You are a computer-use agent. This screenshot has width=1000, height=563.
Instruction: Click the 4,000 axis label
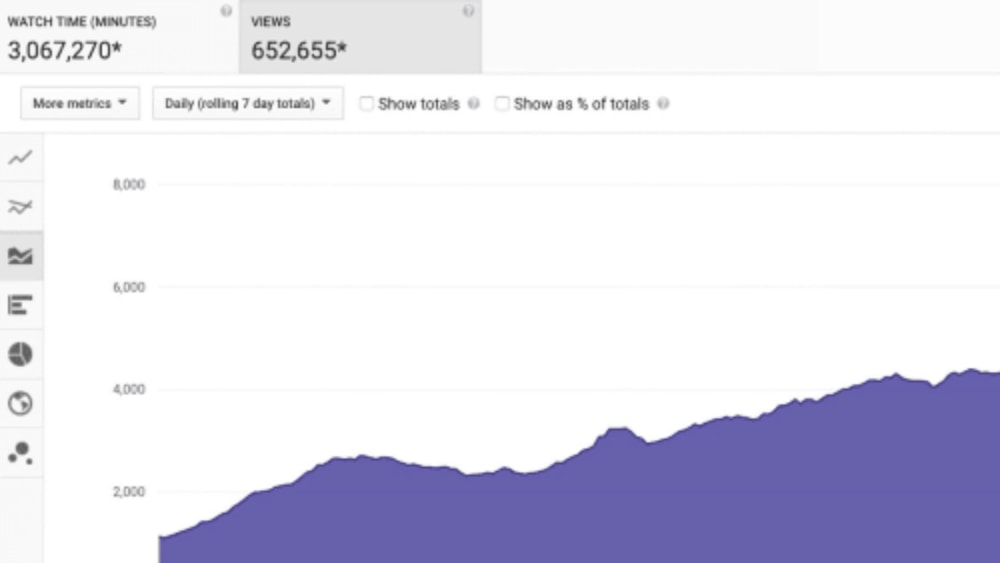tap(129, 390)
